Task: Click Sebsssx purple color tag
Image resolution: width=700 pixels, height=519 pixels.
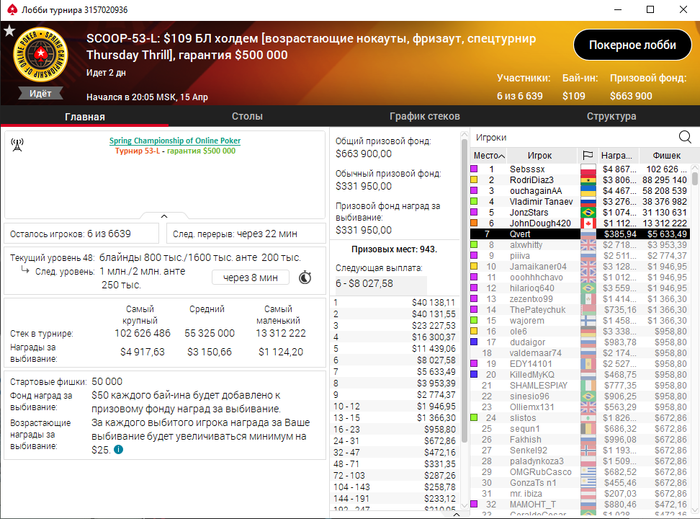Action: tap(474, 169)
